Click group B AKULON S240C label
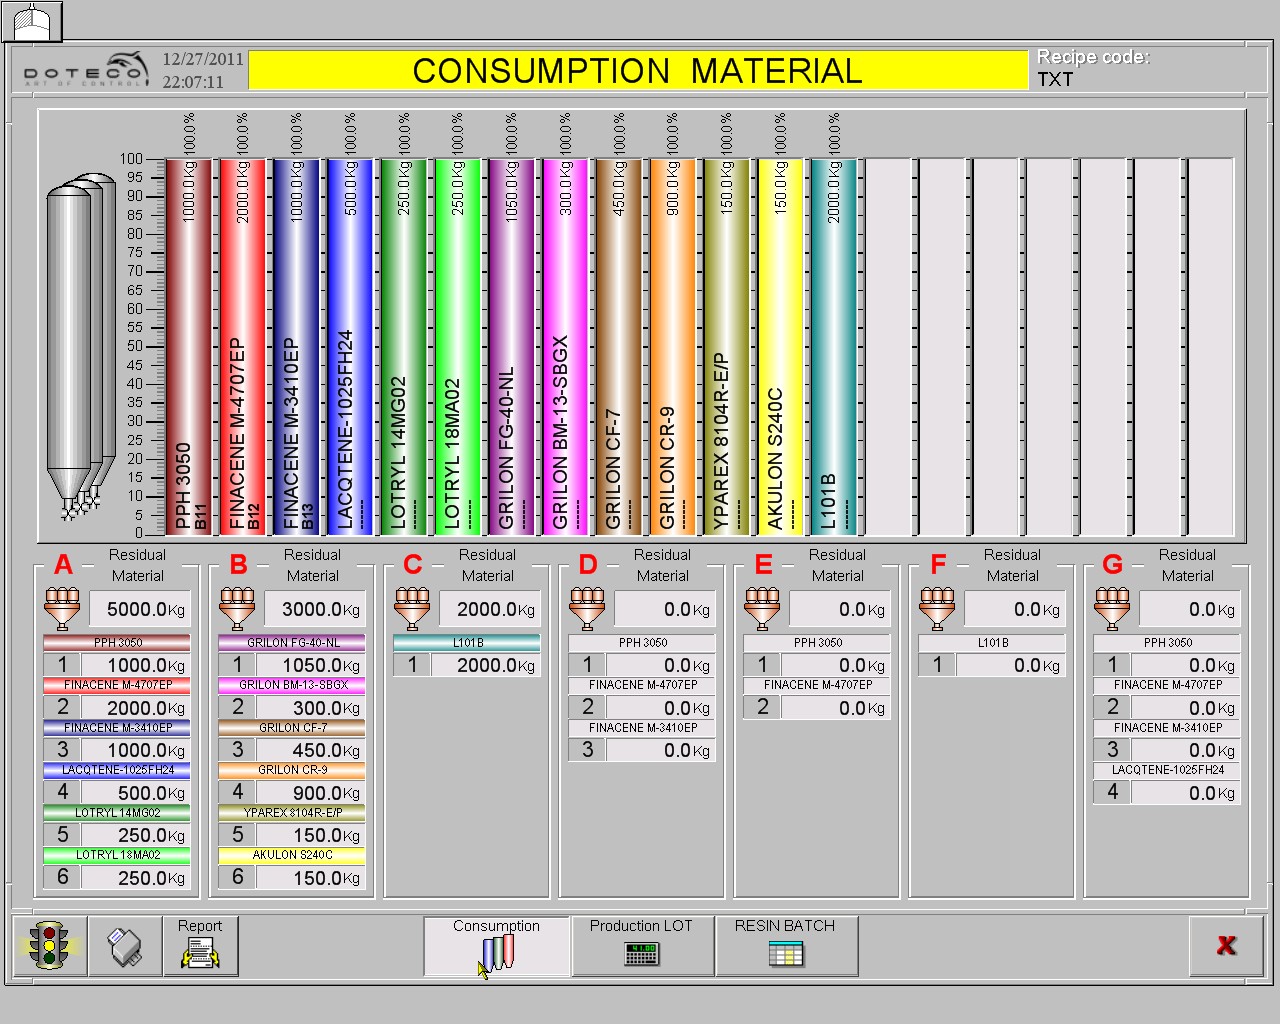 pos(292,855)
